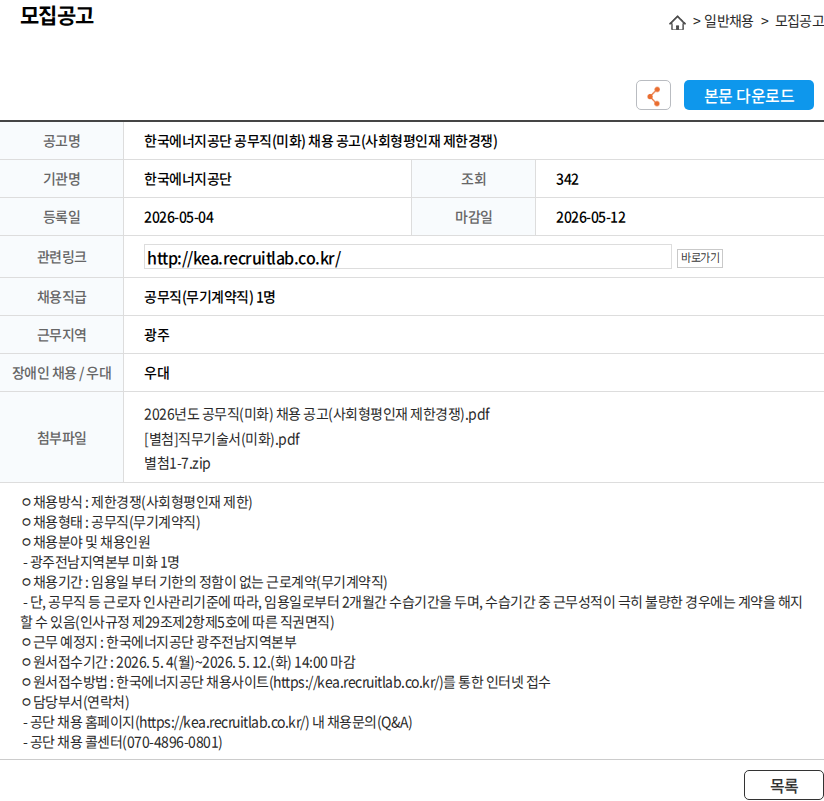
Task: Click the 기관명 row label
Action: (x=61, y=179)
